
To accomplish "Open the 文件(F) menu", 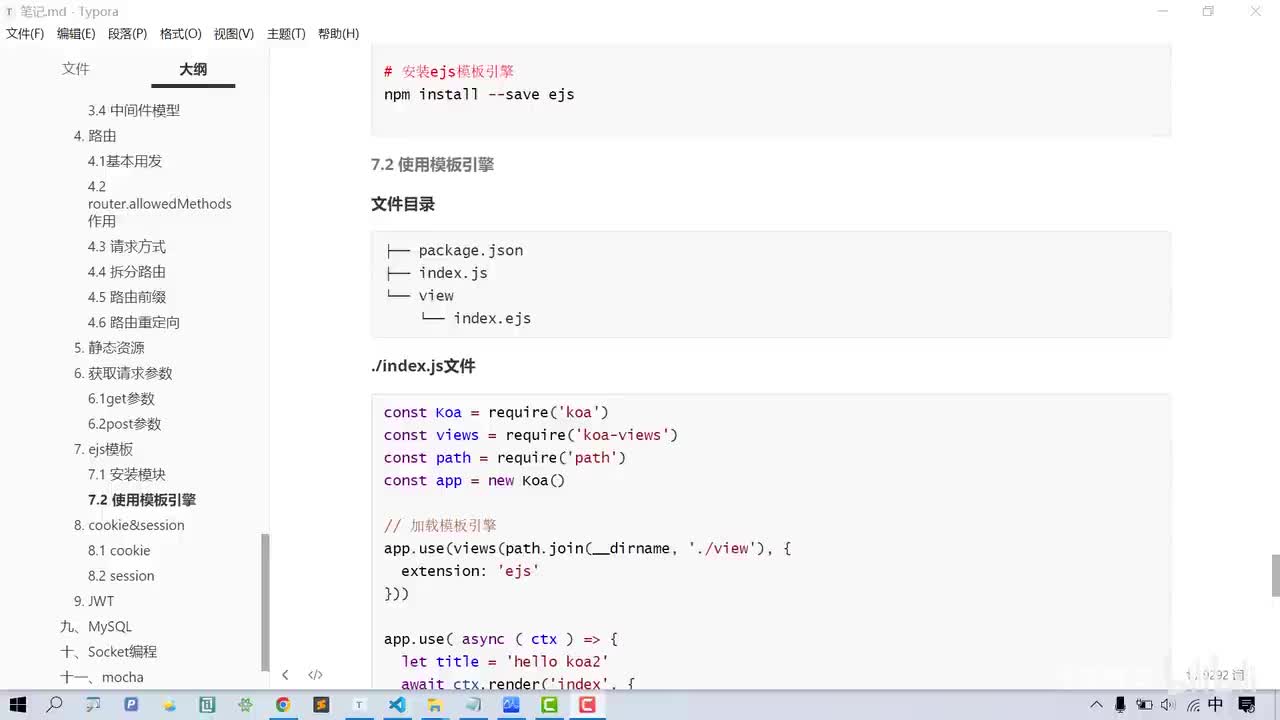I will (25, 34).
